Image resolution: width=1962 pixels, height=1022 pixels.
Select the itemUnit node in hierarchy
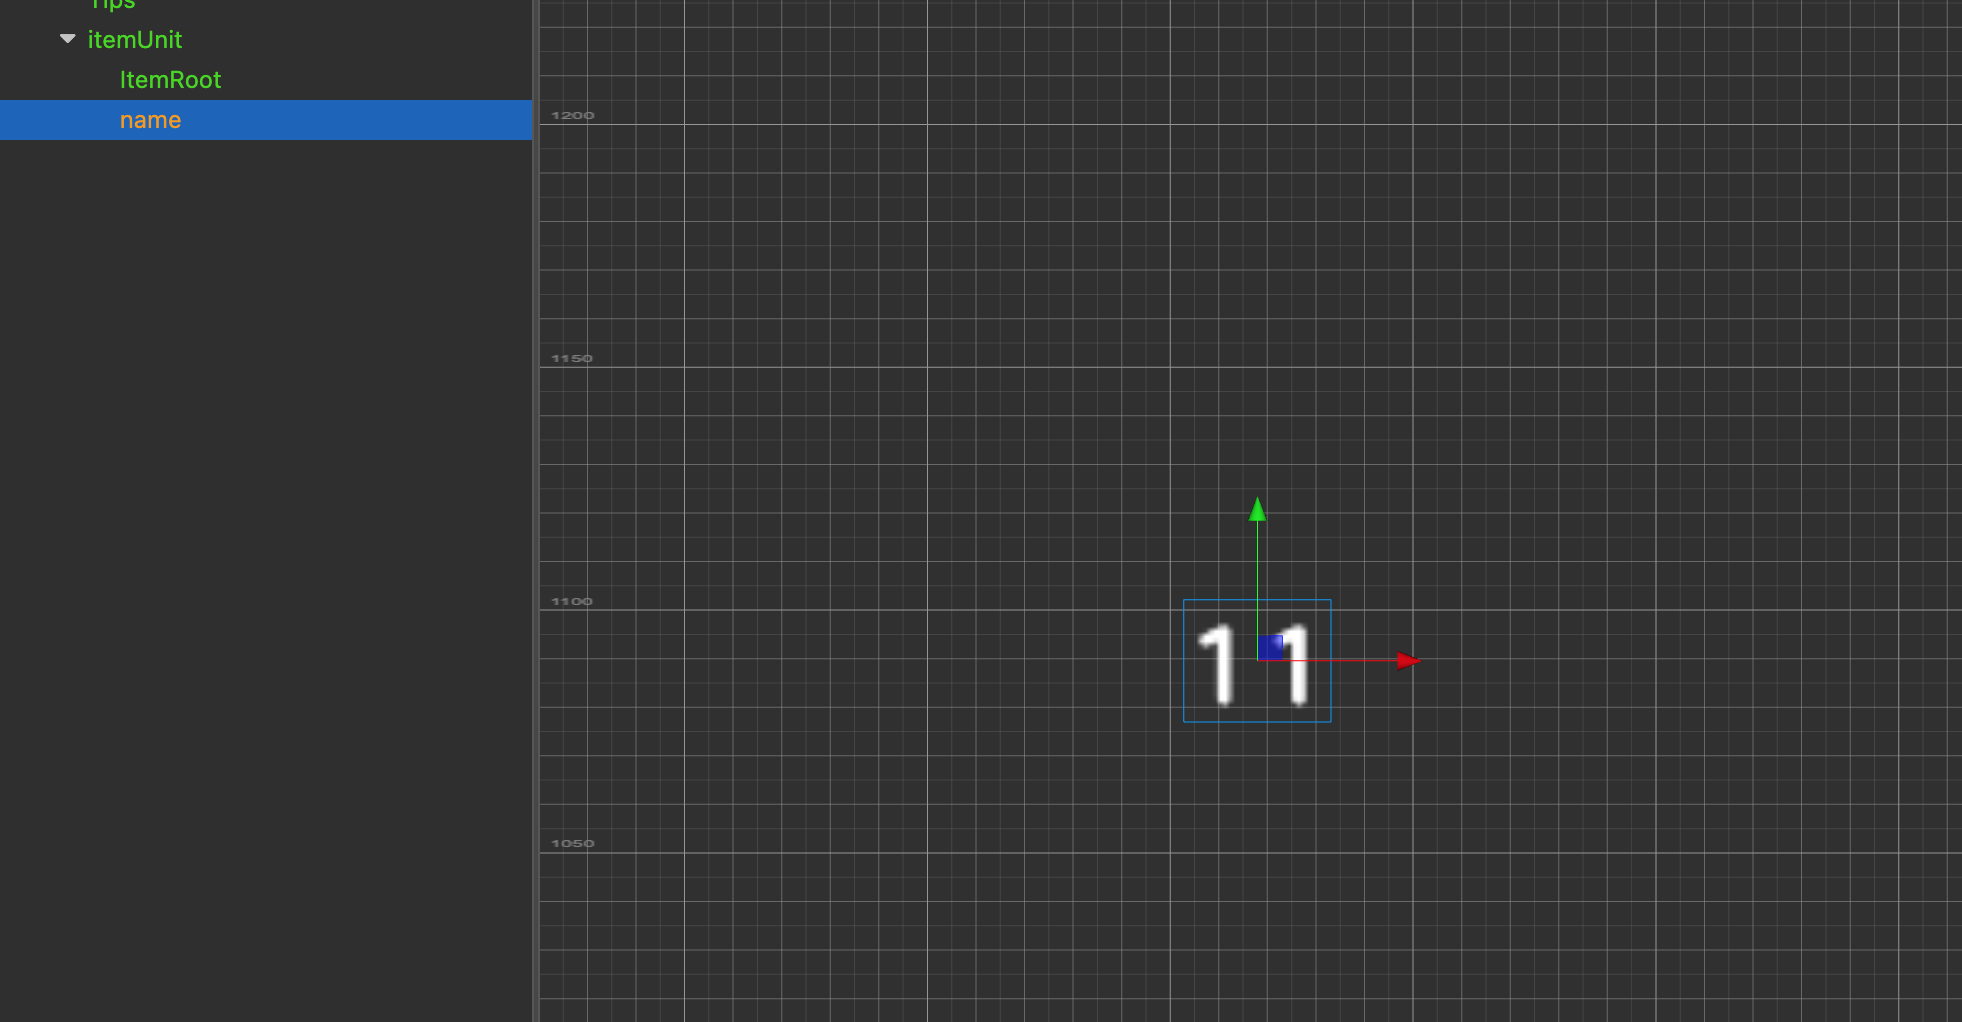click(135, 40)
